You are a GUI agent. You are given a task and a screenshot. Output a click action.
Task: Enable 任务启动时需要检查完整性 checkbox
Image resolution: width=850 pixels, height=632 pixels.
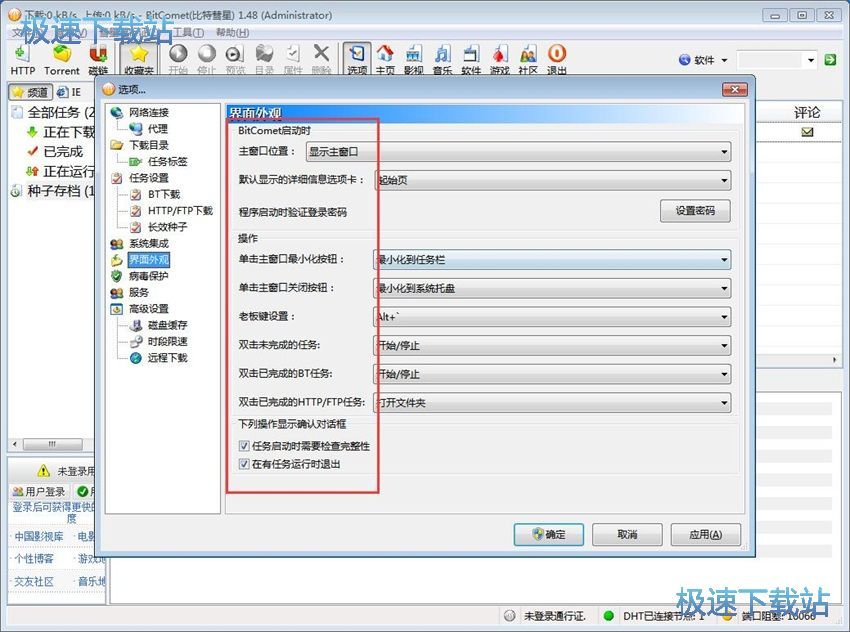tap(244, 446)
